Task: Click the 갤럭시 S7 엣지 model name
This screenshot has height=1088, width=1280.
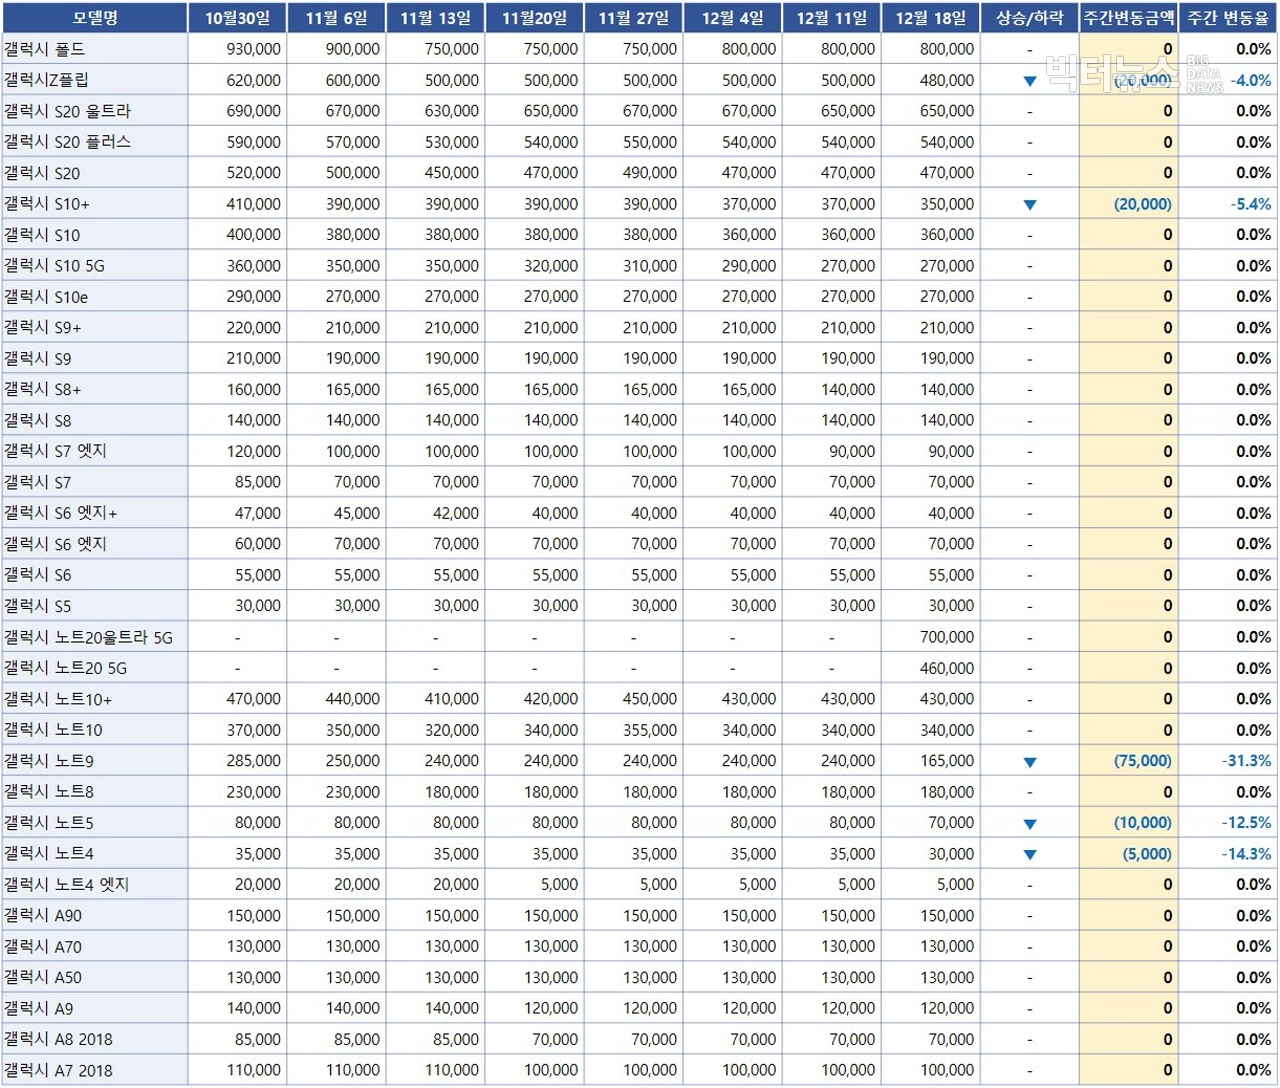Action: pyautogui.click(x=55, y=451)
